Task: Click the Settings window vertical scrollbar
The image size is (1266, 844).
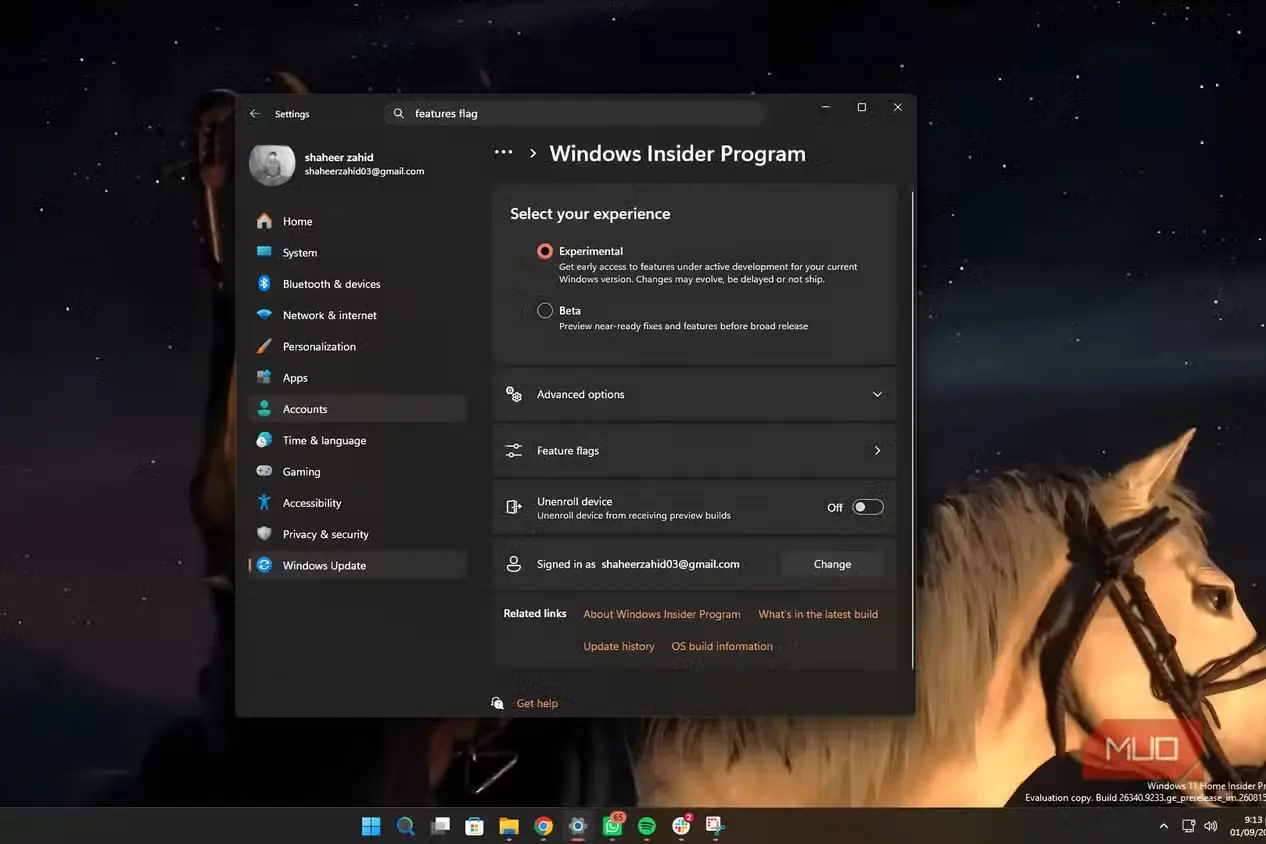Action: point(913,430)
